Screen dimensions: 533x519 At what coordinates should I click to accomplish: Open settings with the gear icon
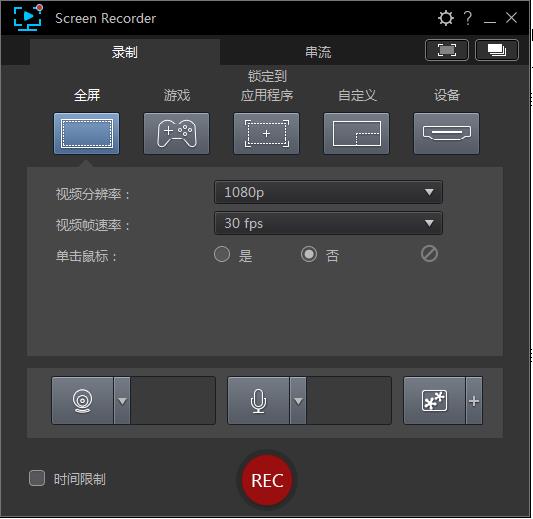point(446,18)
